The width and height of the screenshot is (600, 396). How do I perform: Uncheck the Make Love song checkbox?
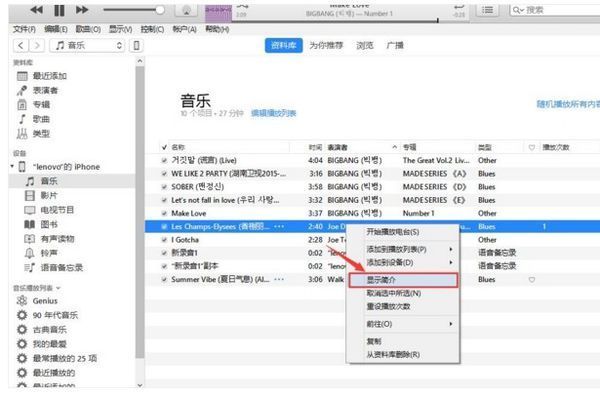[164, 213]
